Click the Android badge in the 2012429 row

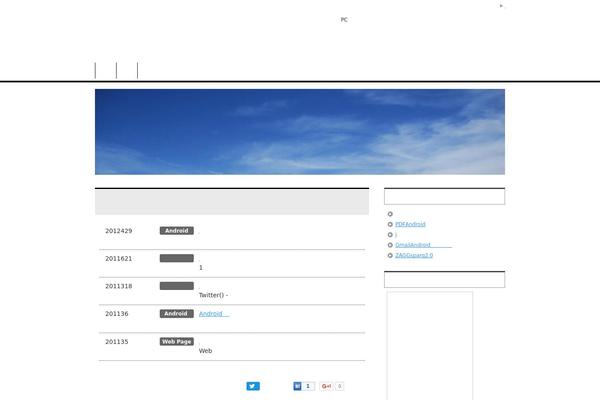click(177, 231)
